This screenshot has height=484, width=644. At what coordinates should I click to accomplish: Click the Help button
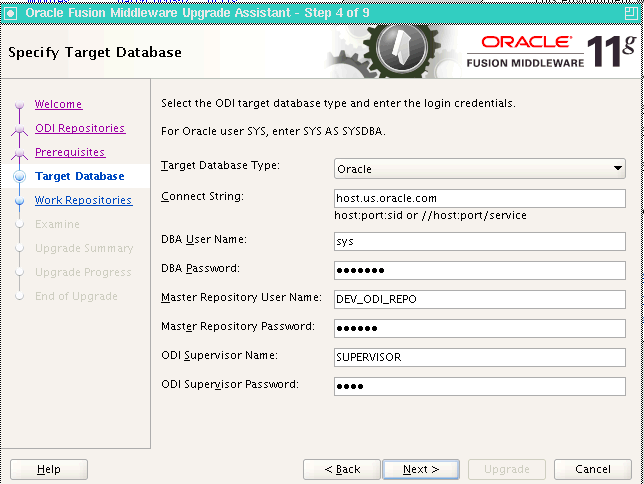tap(49, 469)
